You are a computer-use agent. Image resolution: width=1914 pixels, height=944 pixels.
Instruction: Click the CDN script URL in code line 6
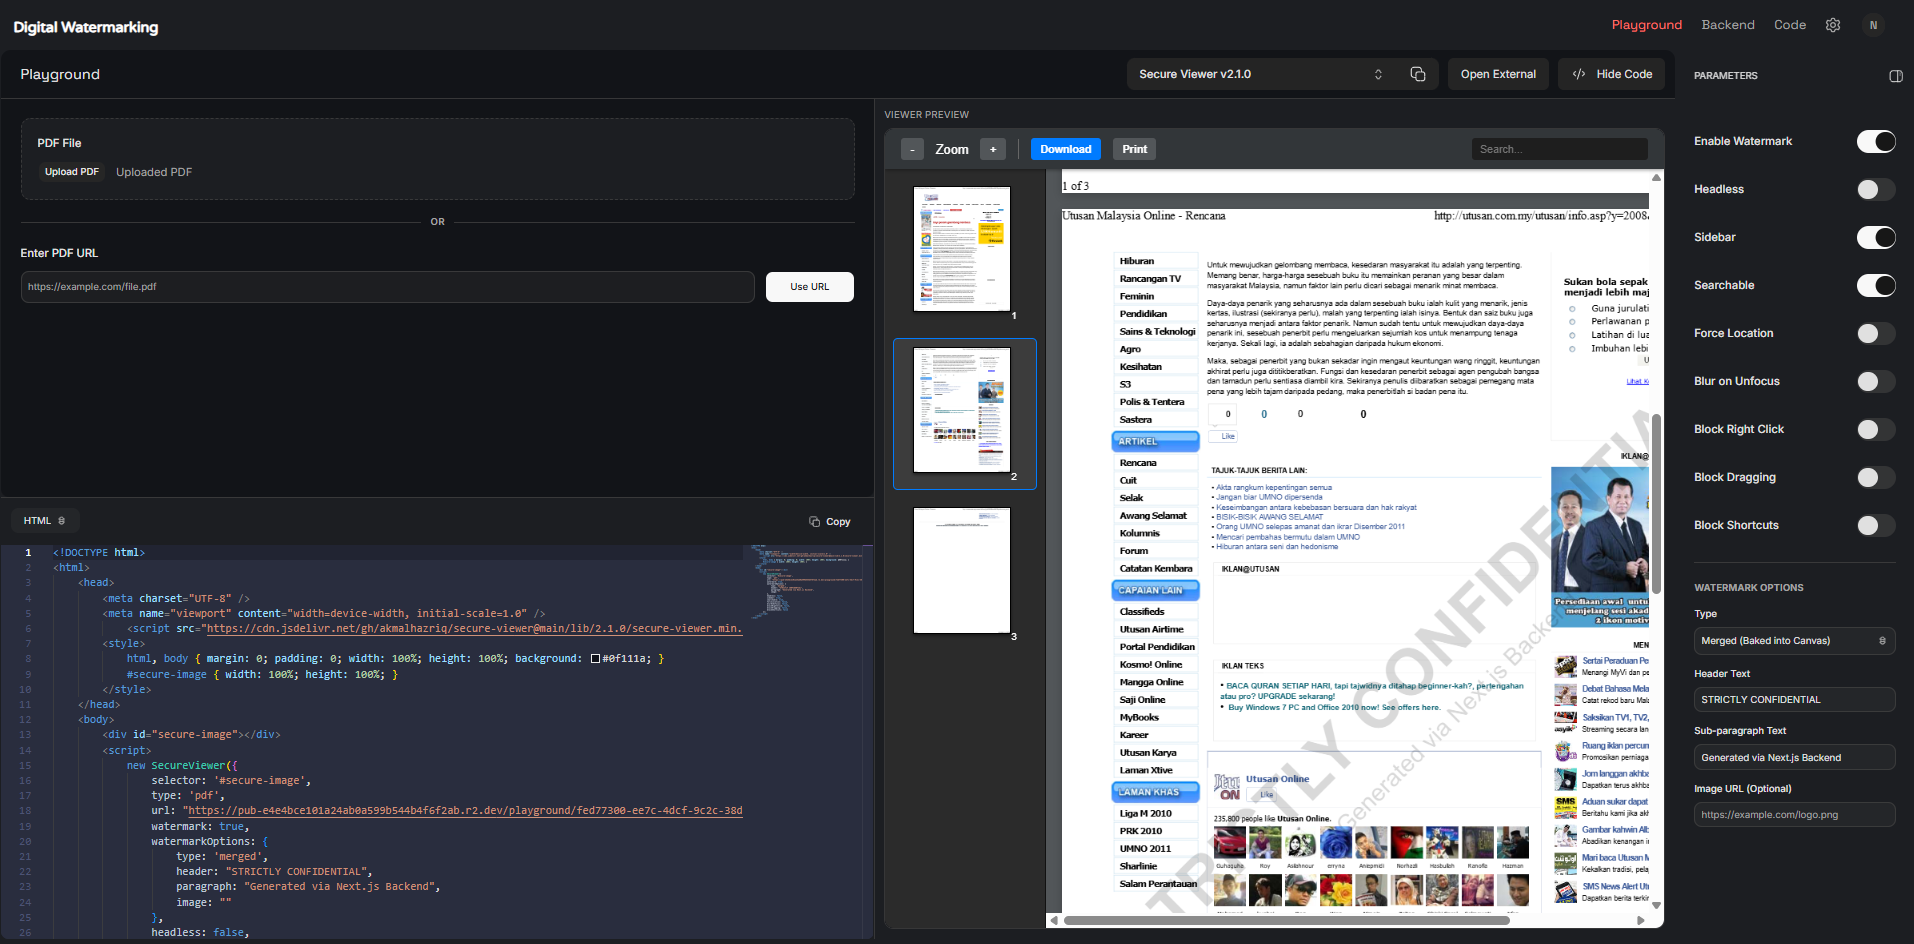tap(474, 629)
